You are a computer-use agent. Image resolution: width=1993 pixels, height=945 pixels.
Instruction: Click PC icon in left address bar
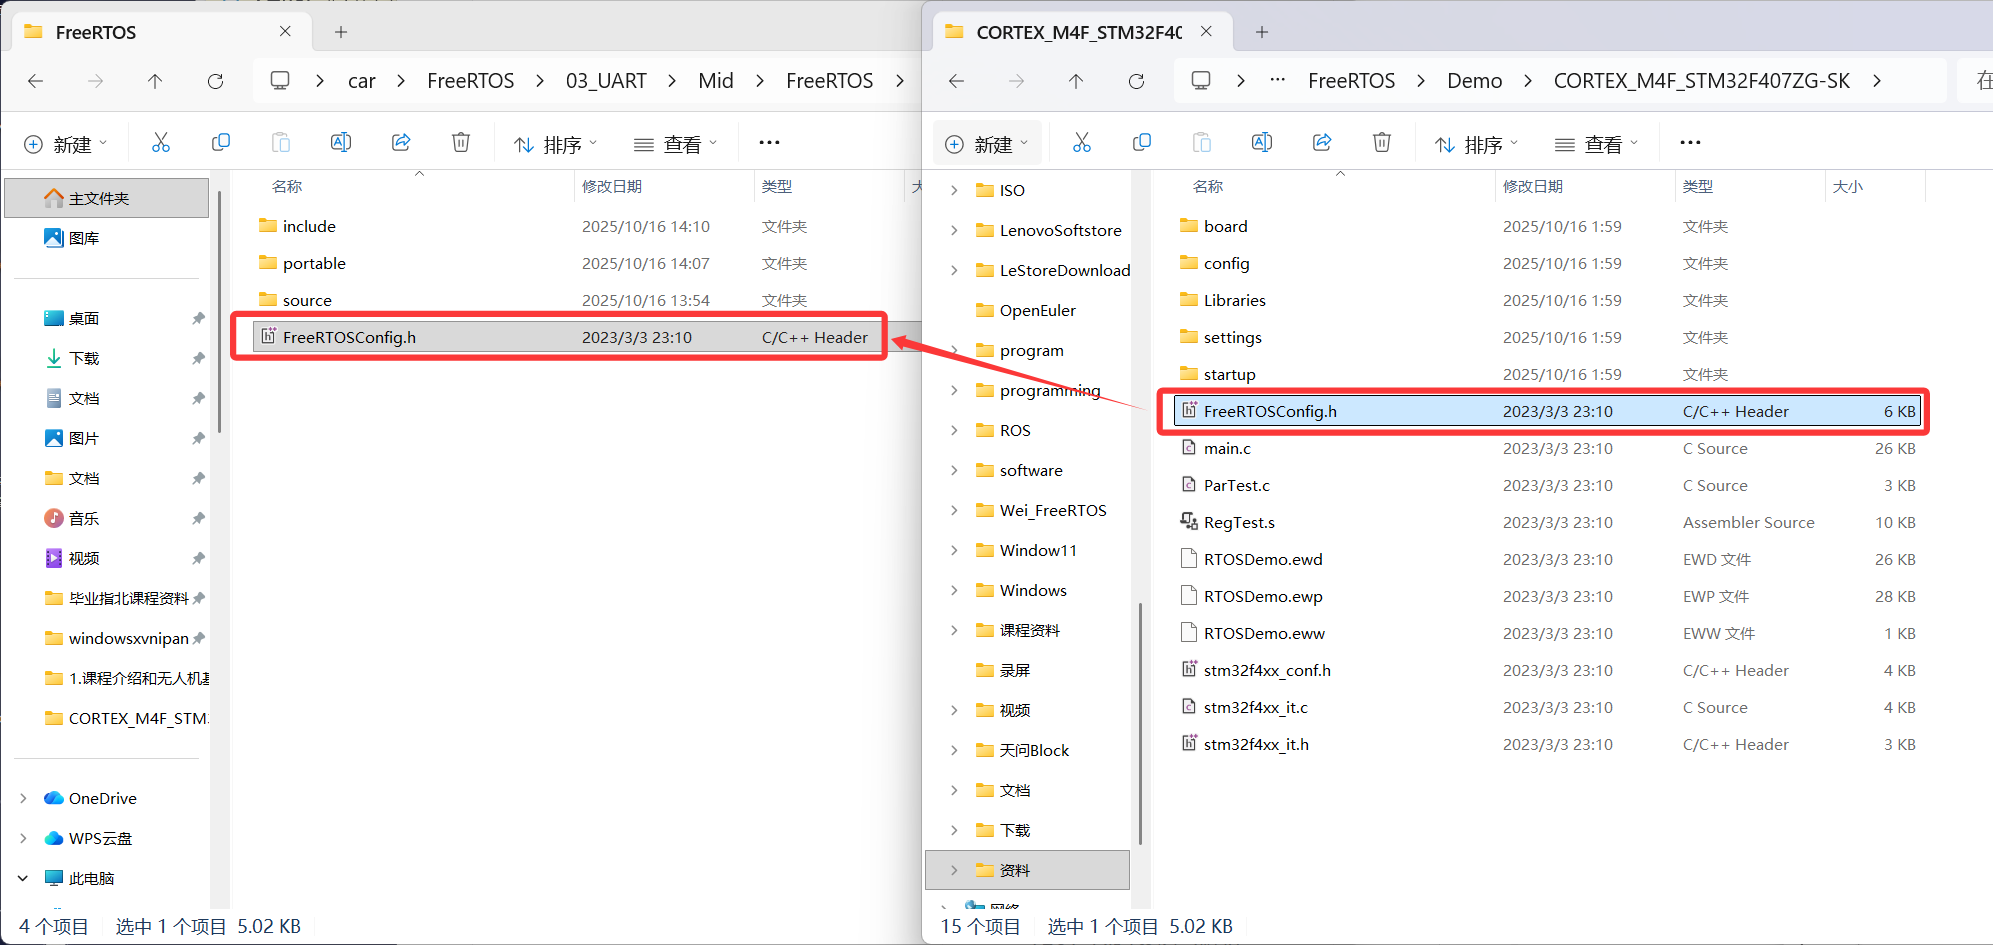280,81
